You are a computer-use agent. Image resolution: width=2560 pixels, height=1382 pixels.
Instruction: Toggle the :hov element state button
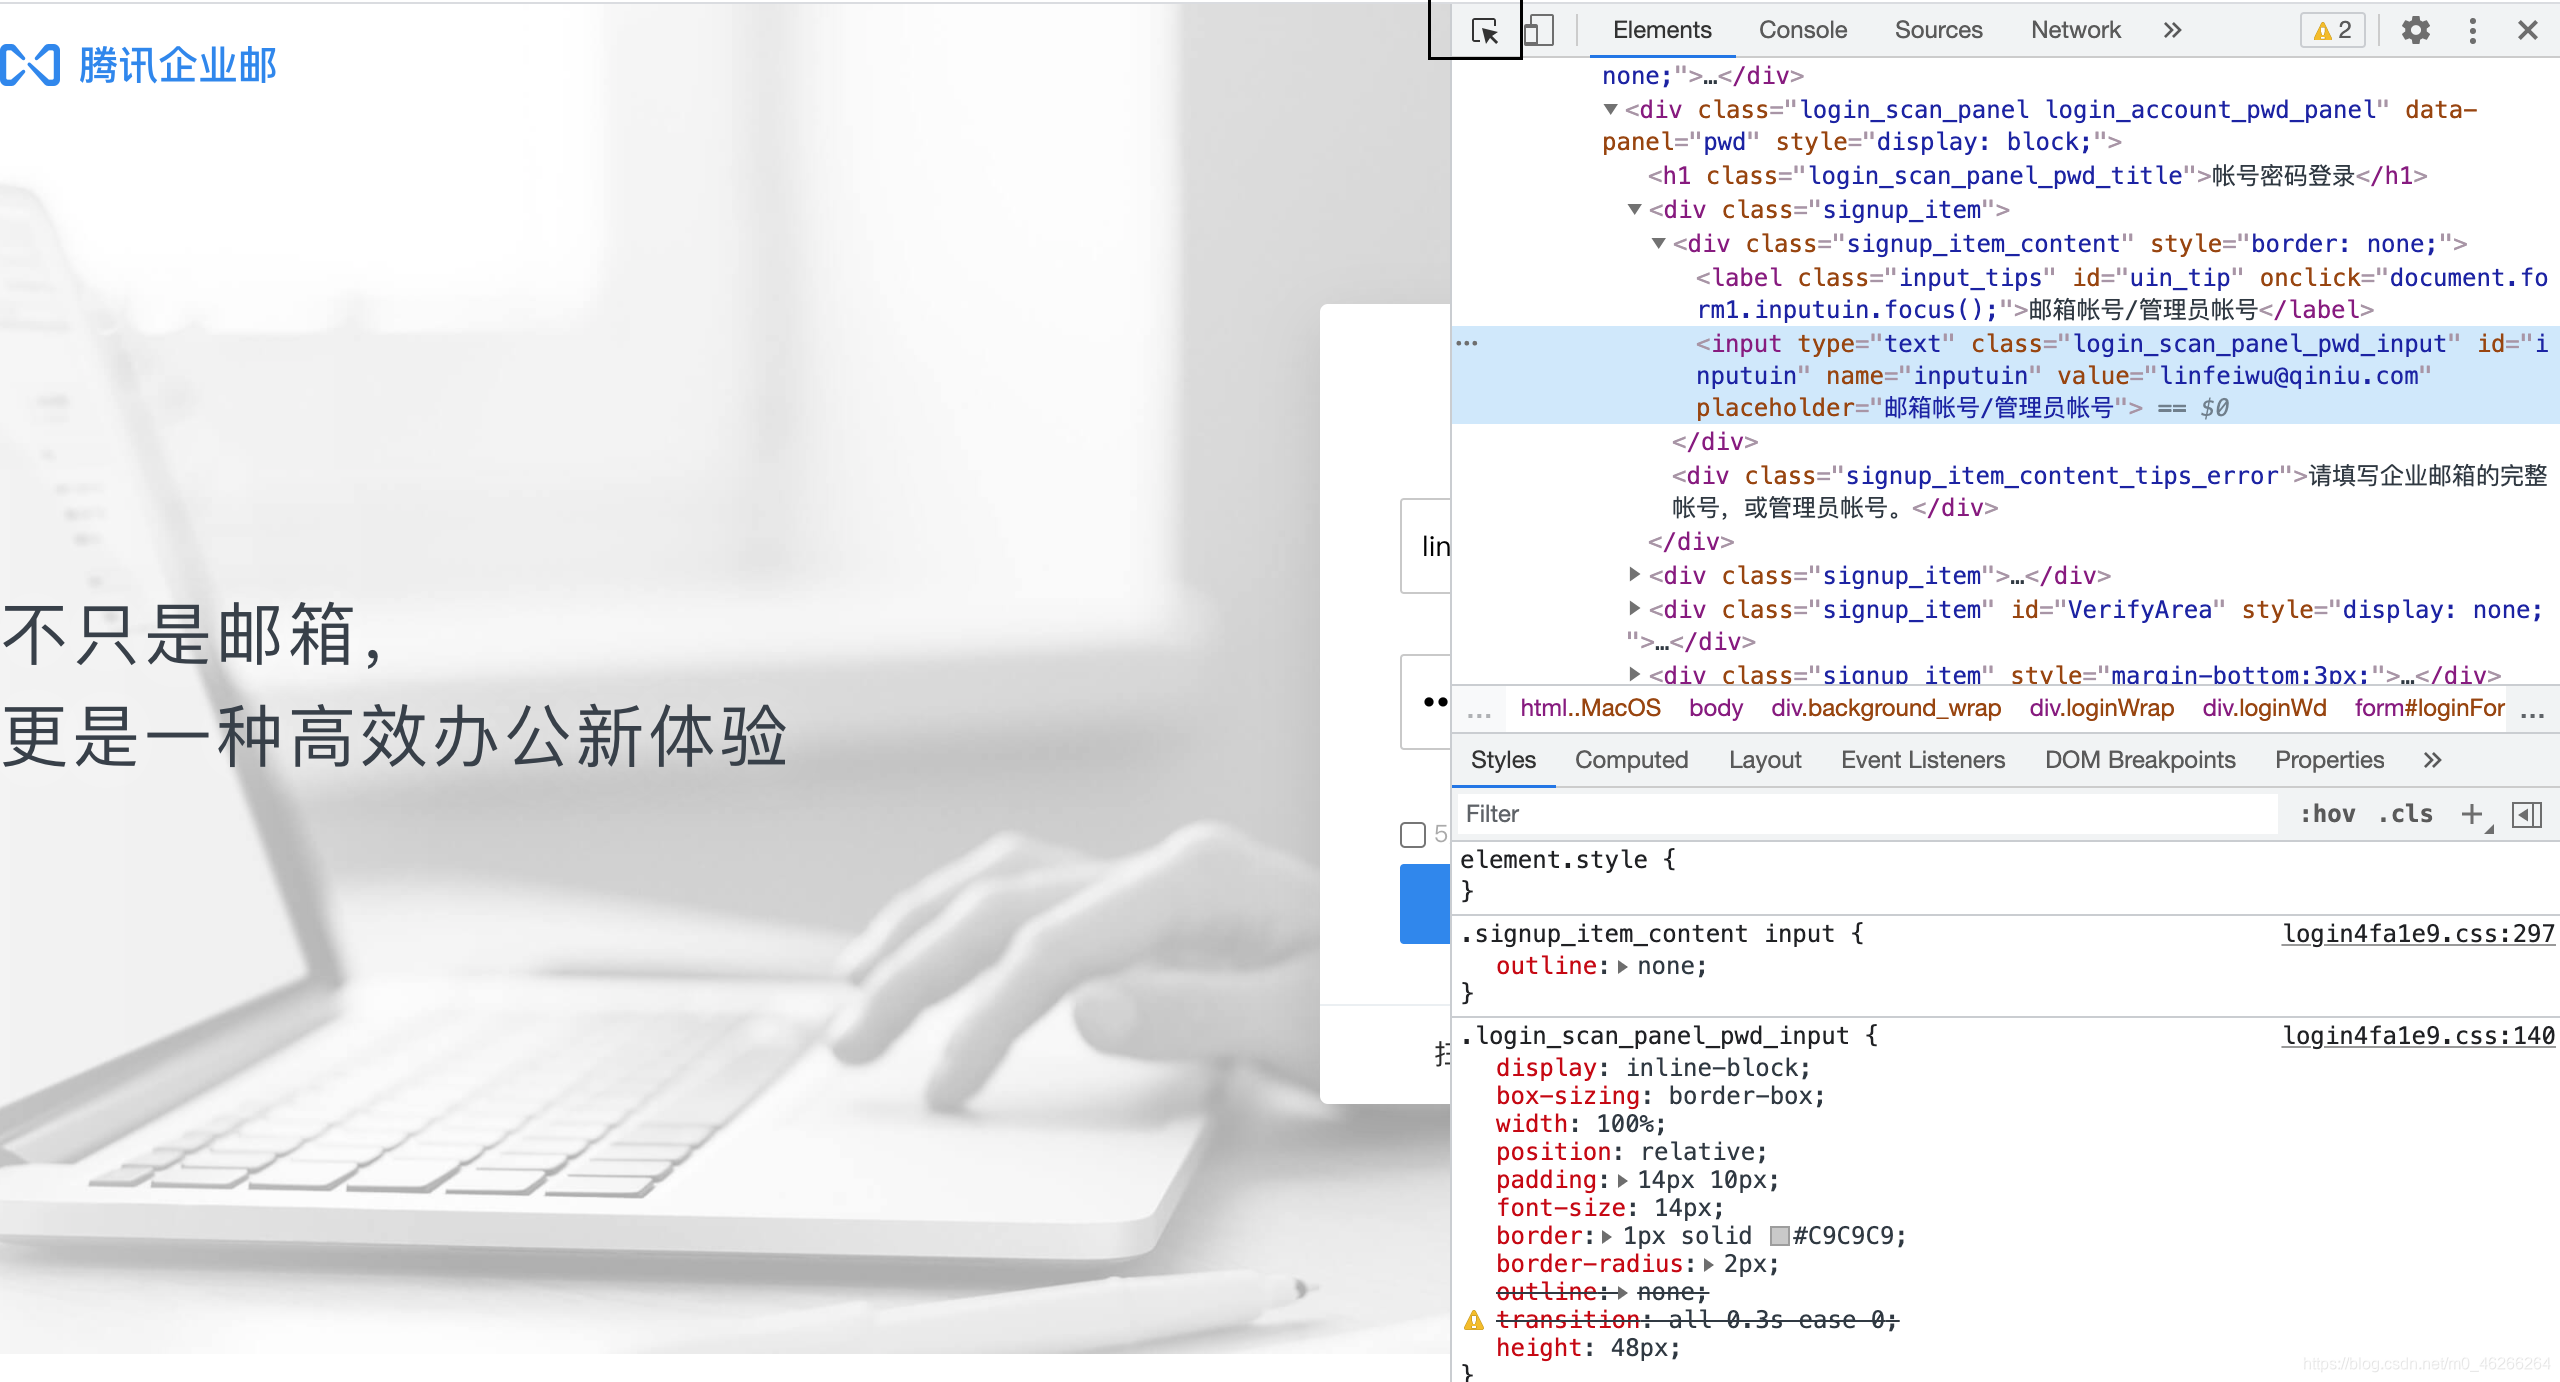point(2327,814)
